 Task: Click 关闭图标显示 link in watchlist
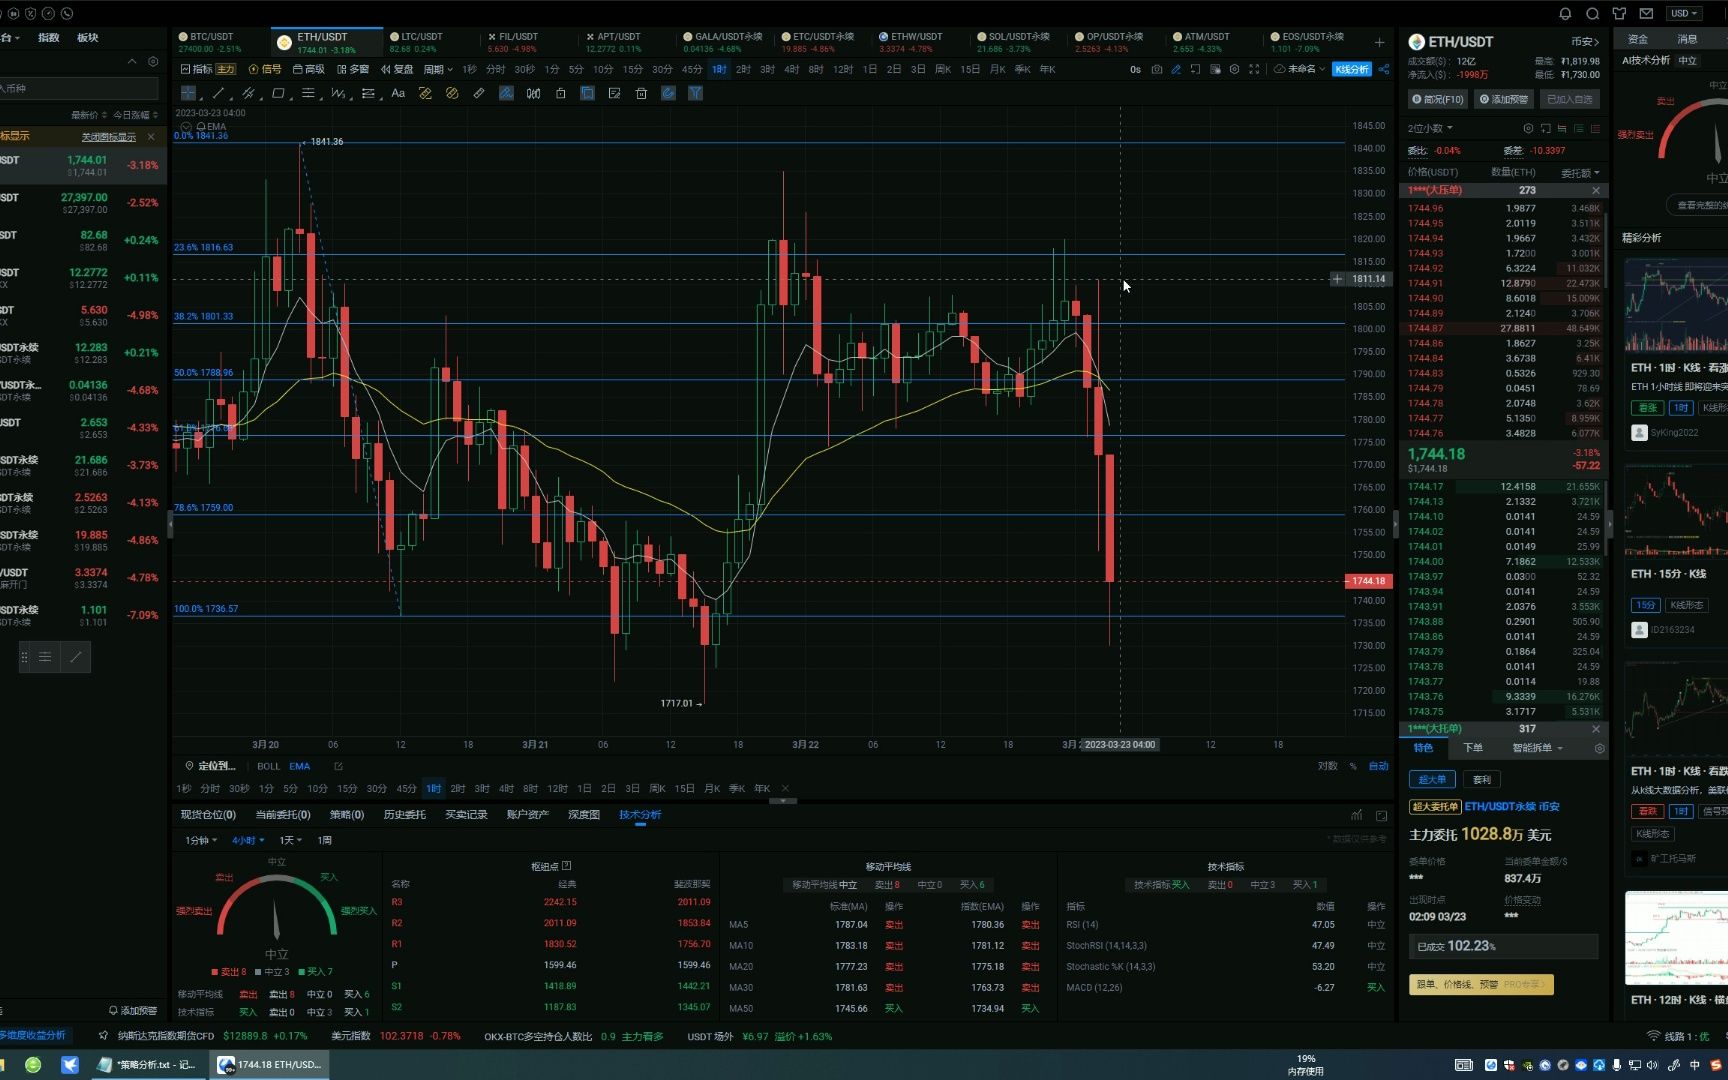pyautogui.click(x=109, y=137)
